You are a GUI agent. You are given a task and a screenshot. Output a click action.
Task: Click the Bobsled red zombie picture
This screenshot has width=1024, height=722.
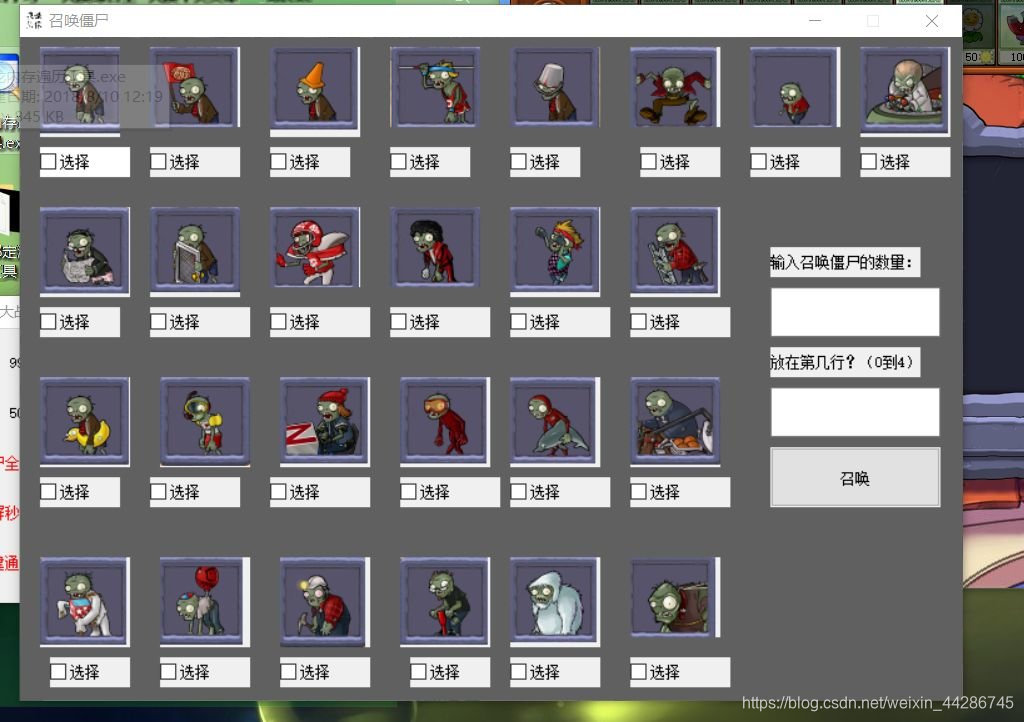tap(445, 420)
